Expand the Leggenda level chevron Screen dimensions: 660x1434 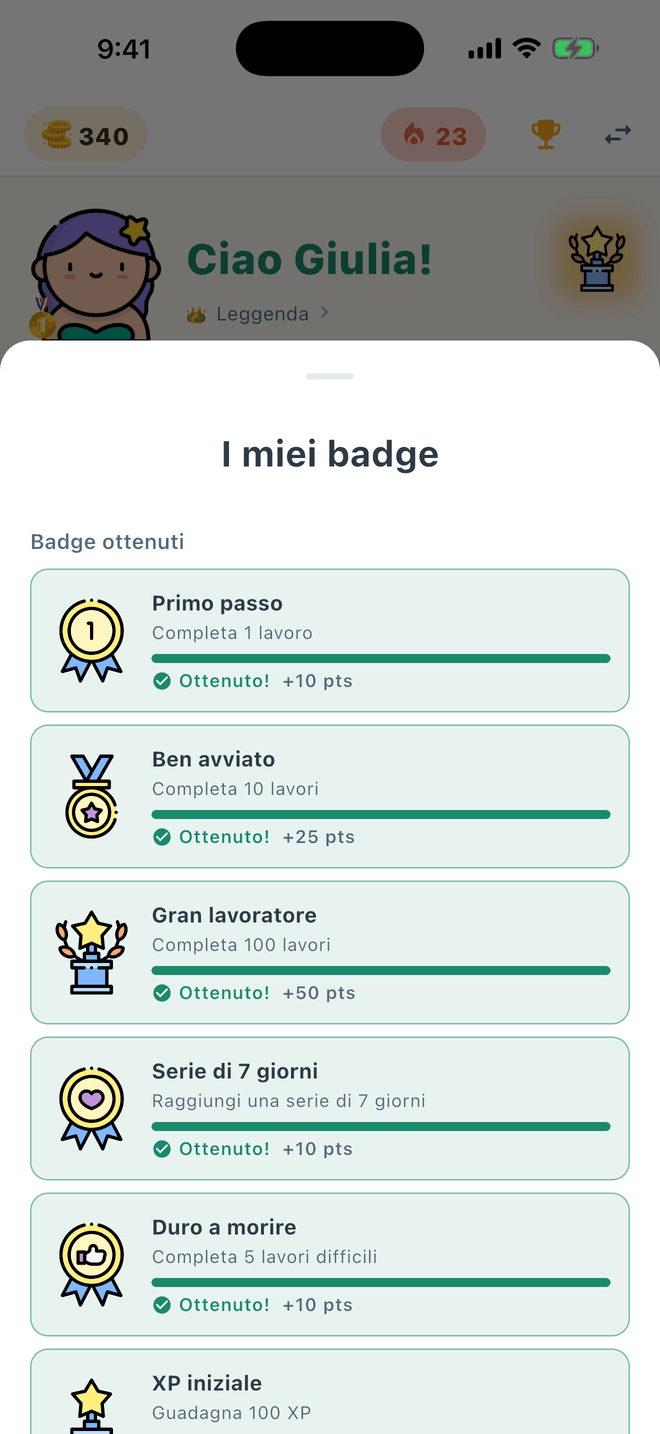tap(324, 313)
